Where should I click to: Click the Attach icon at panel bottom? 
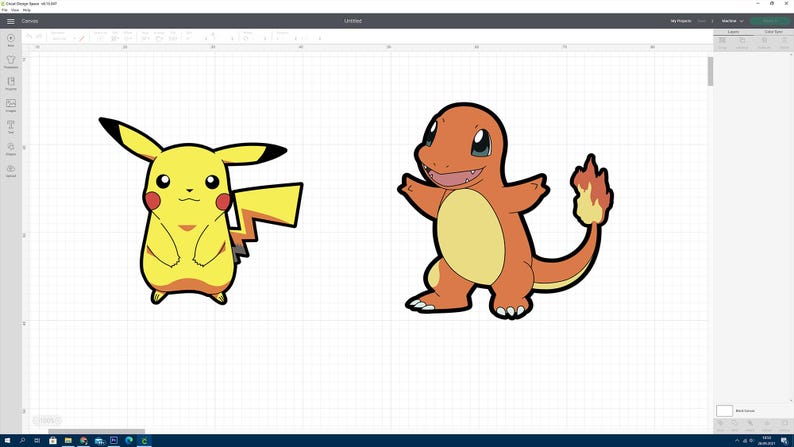(750, 425)
